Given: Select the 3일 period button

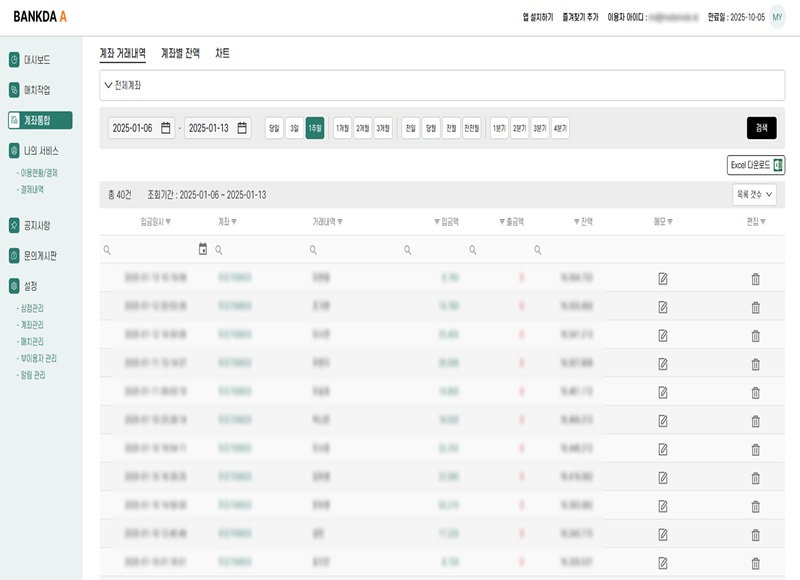Looking at the screenshot, I should point(294,128).
